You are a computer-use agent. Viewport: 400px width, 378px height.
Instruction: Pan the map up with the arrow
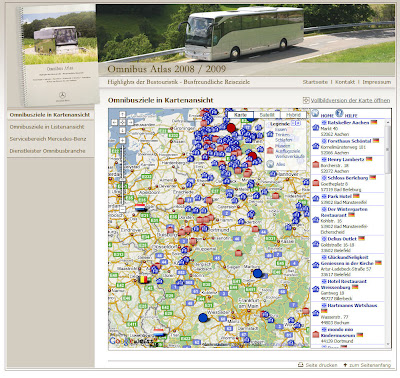tap(122, 115)
